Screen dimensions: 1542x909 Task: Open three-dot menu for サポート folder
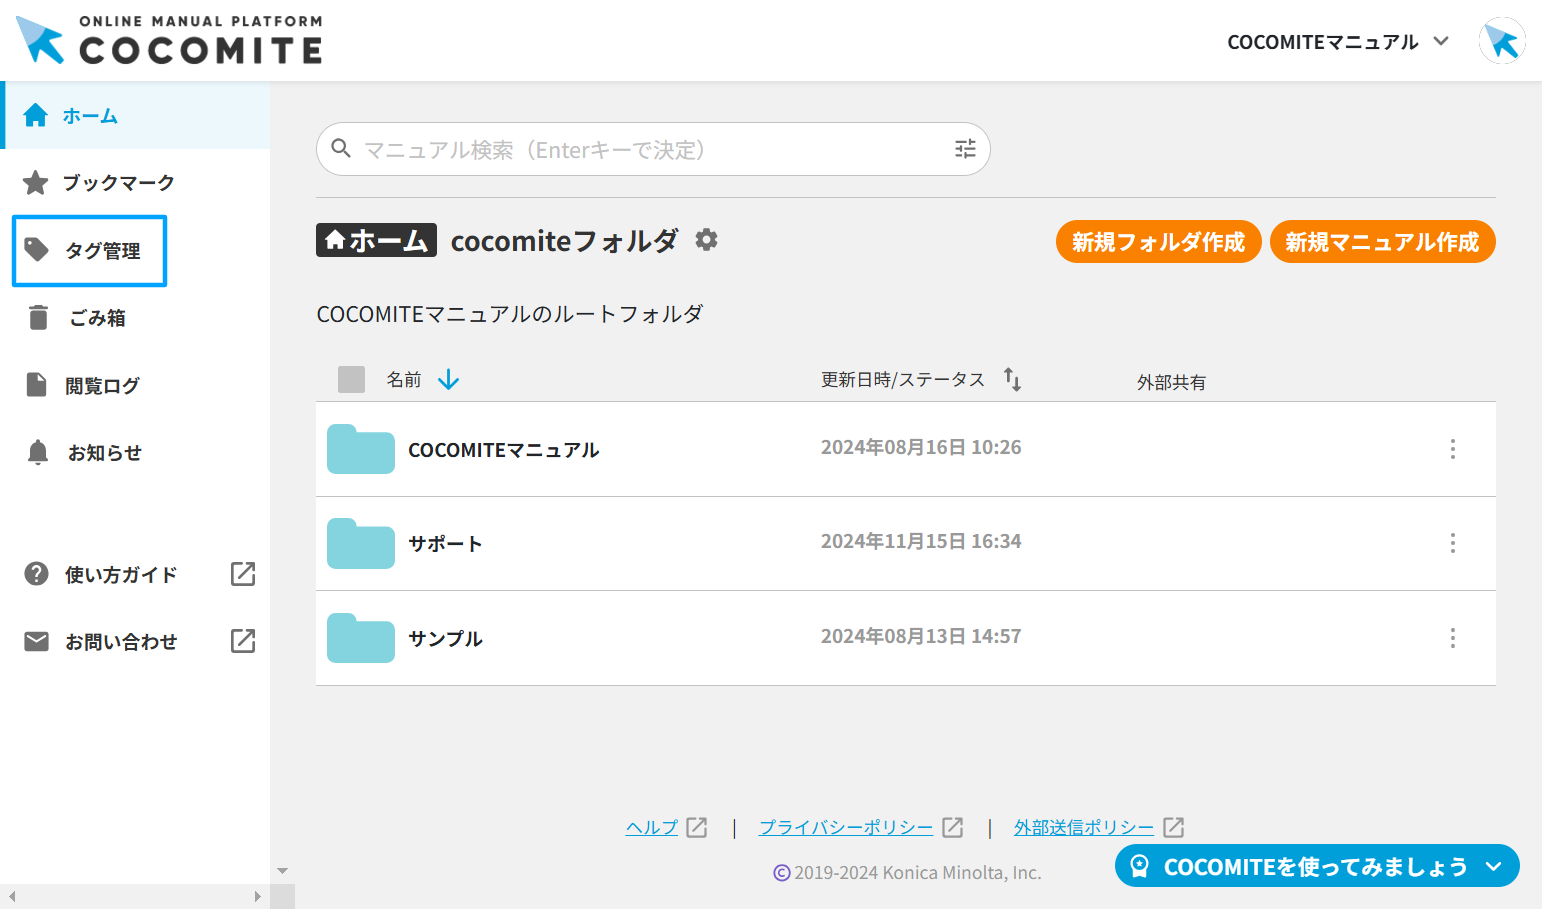[1452, 543]
